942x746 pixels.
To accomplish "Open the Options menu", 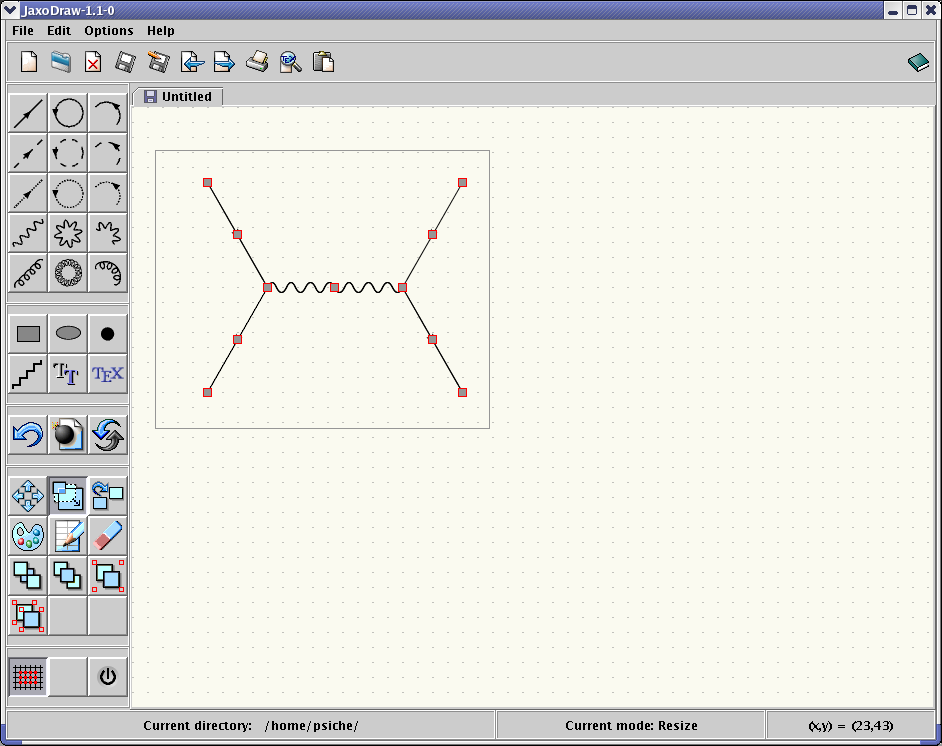I will 109,31.
